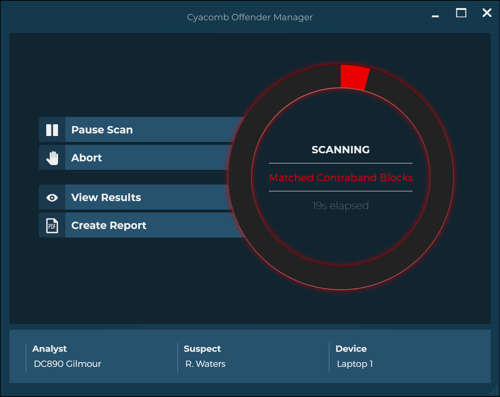Click the eye icon beside View Results
This screenshot has height=397, width=500.
(52, 198)
